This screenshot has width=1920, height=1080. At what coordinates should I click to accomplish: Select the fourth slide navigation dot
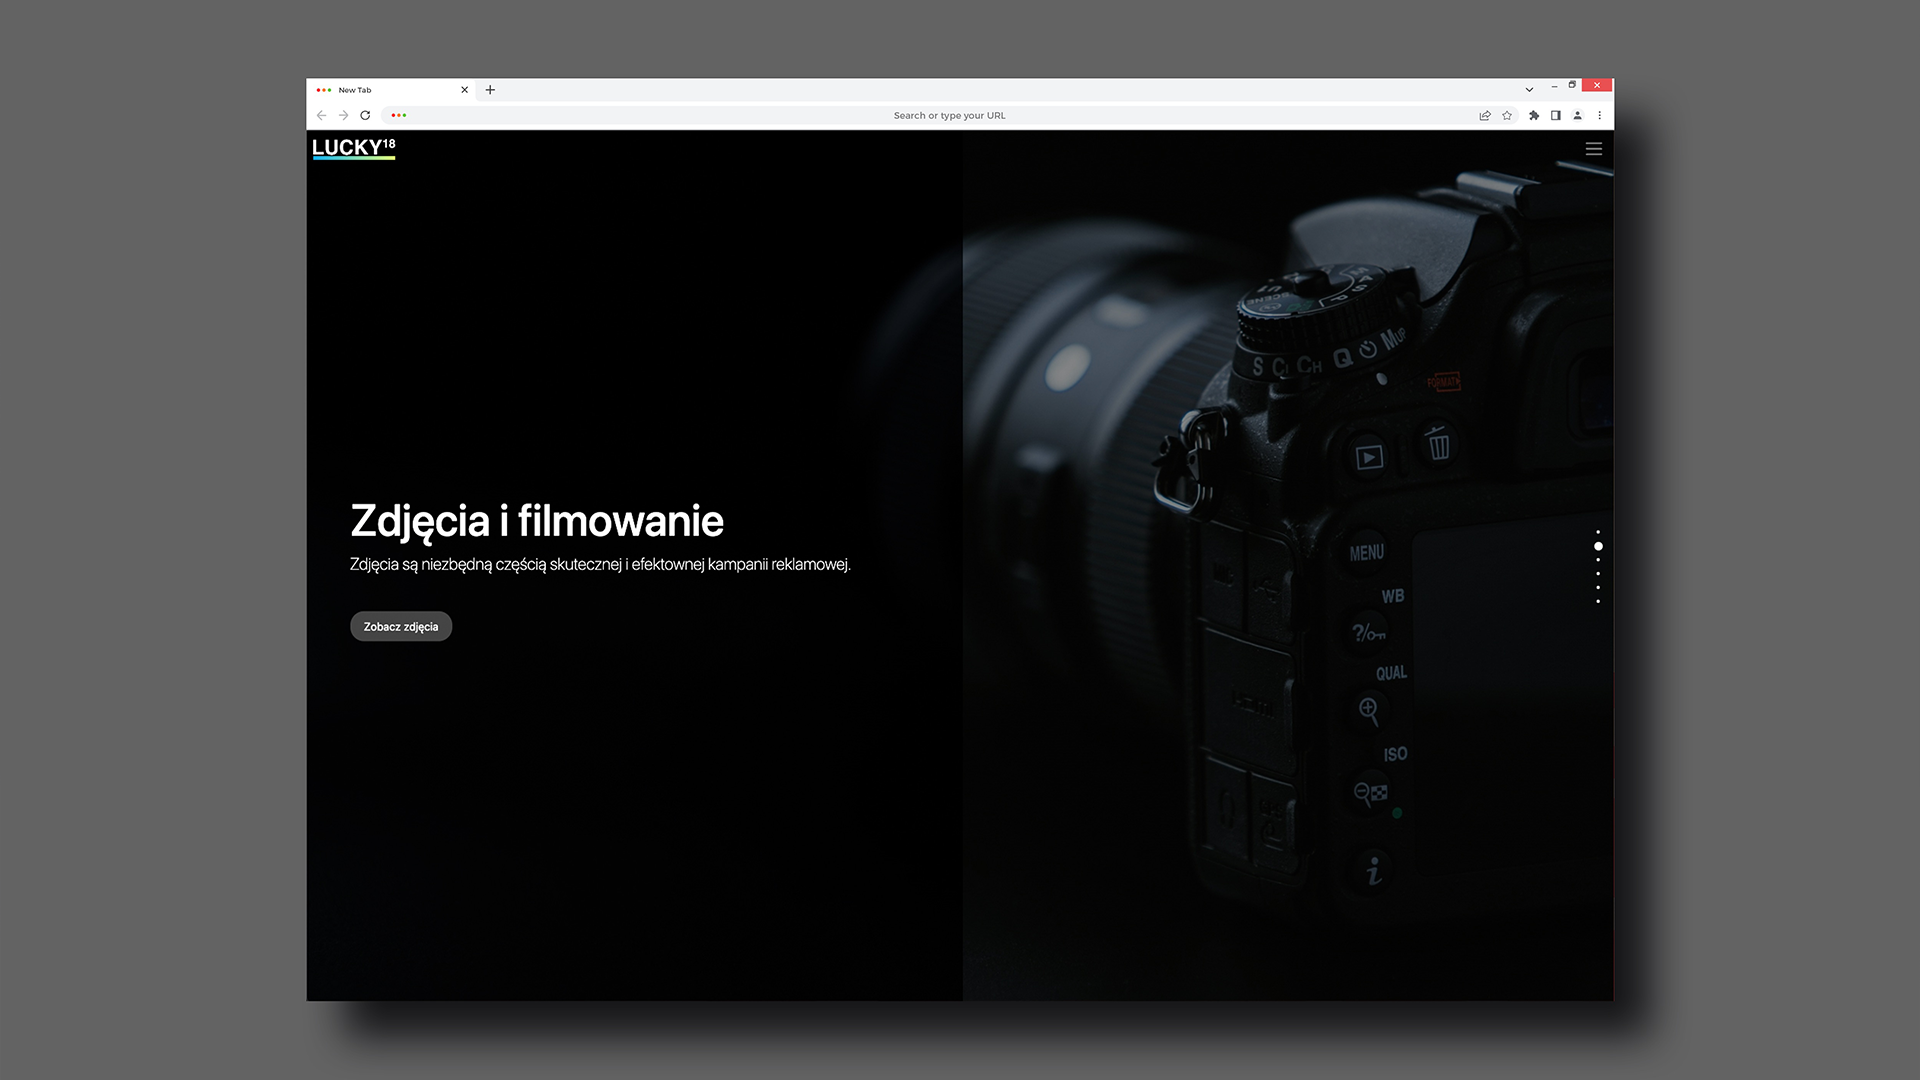(x=1598, y=574)
